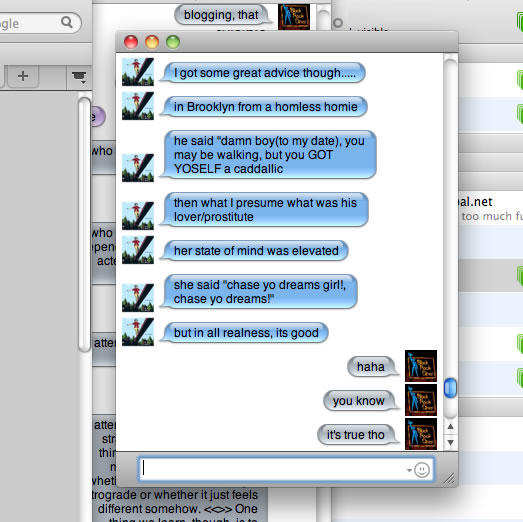Click the browser window vertical scrollbar thumb
The image size is (523, 522).
tap(84, 224)
